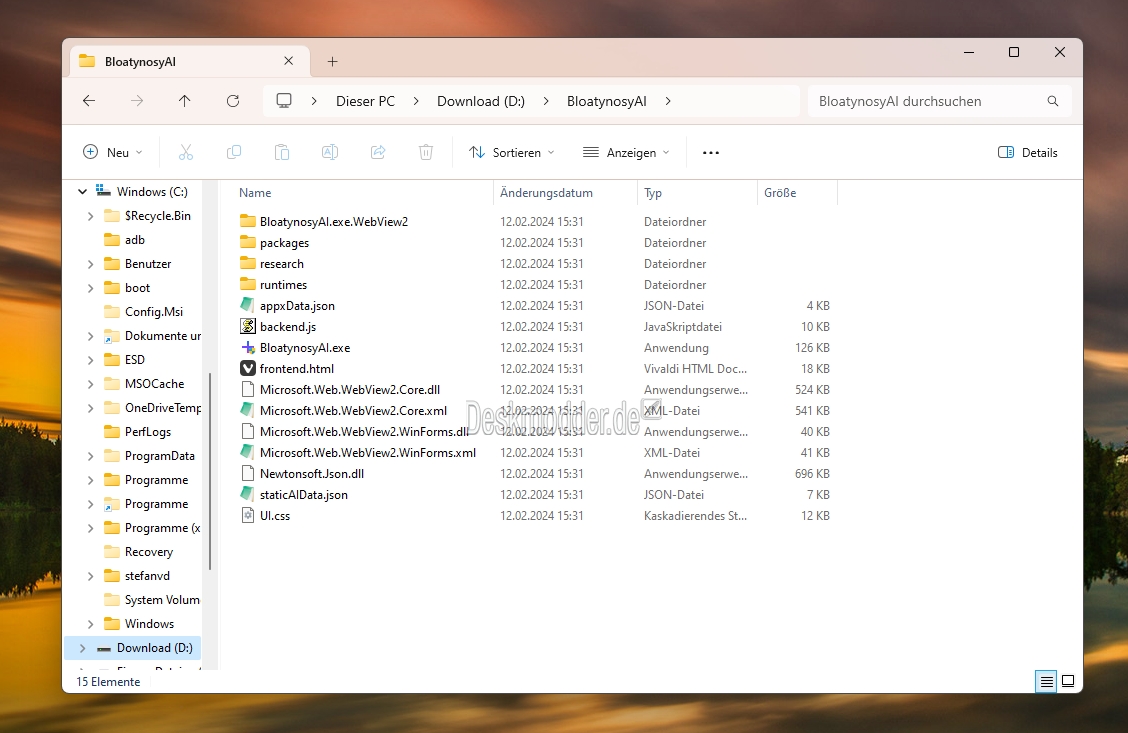
Task: Click the Share icon in toolbar
Action: [x=378, y=152]
